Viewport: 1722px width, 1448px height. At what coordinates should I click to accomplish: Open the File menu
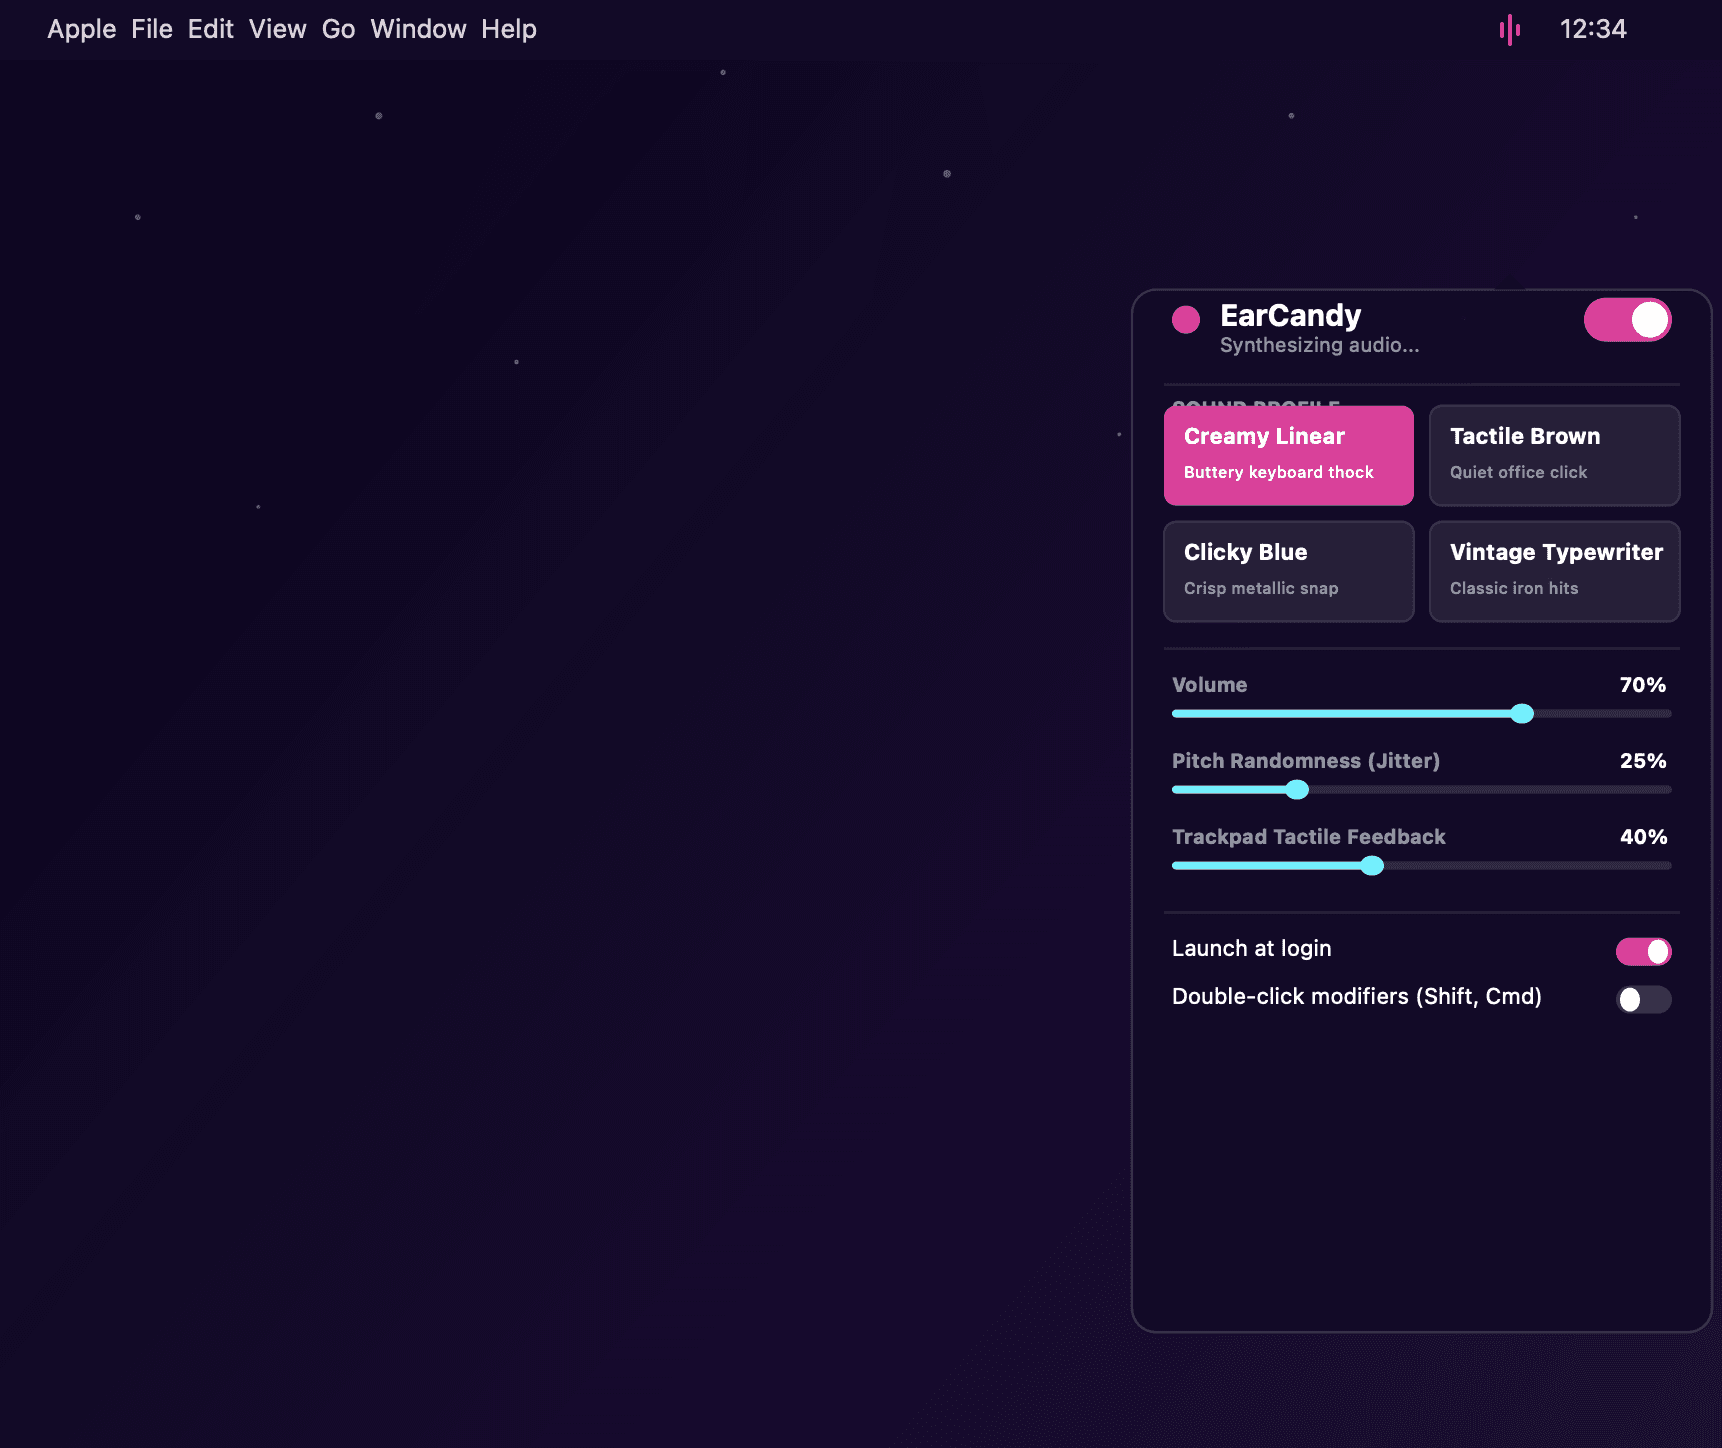tap(152, 29)
